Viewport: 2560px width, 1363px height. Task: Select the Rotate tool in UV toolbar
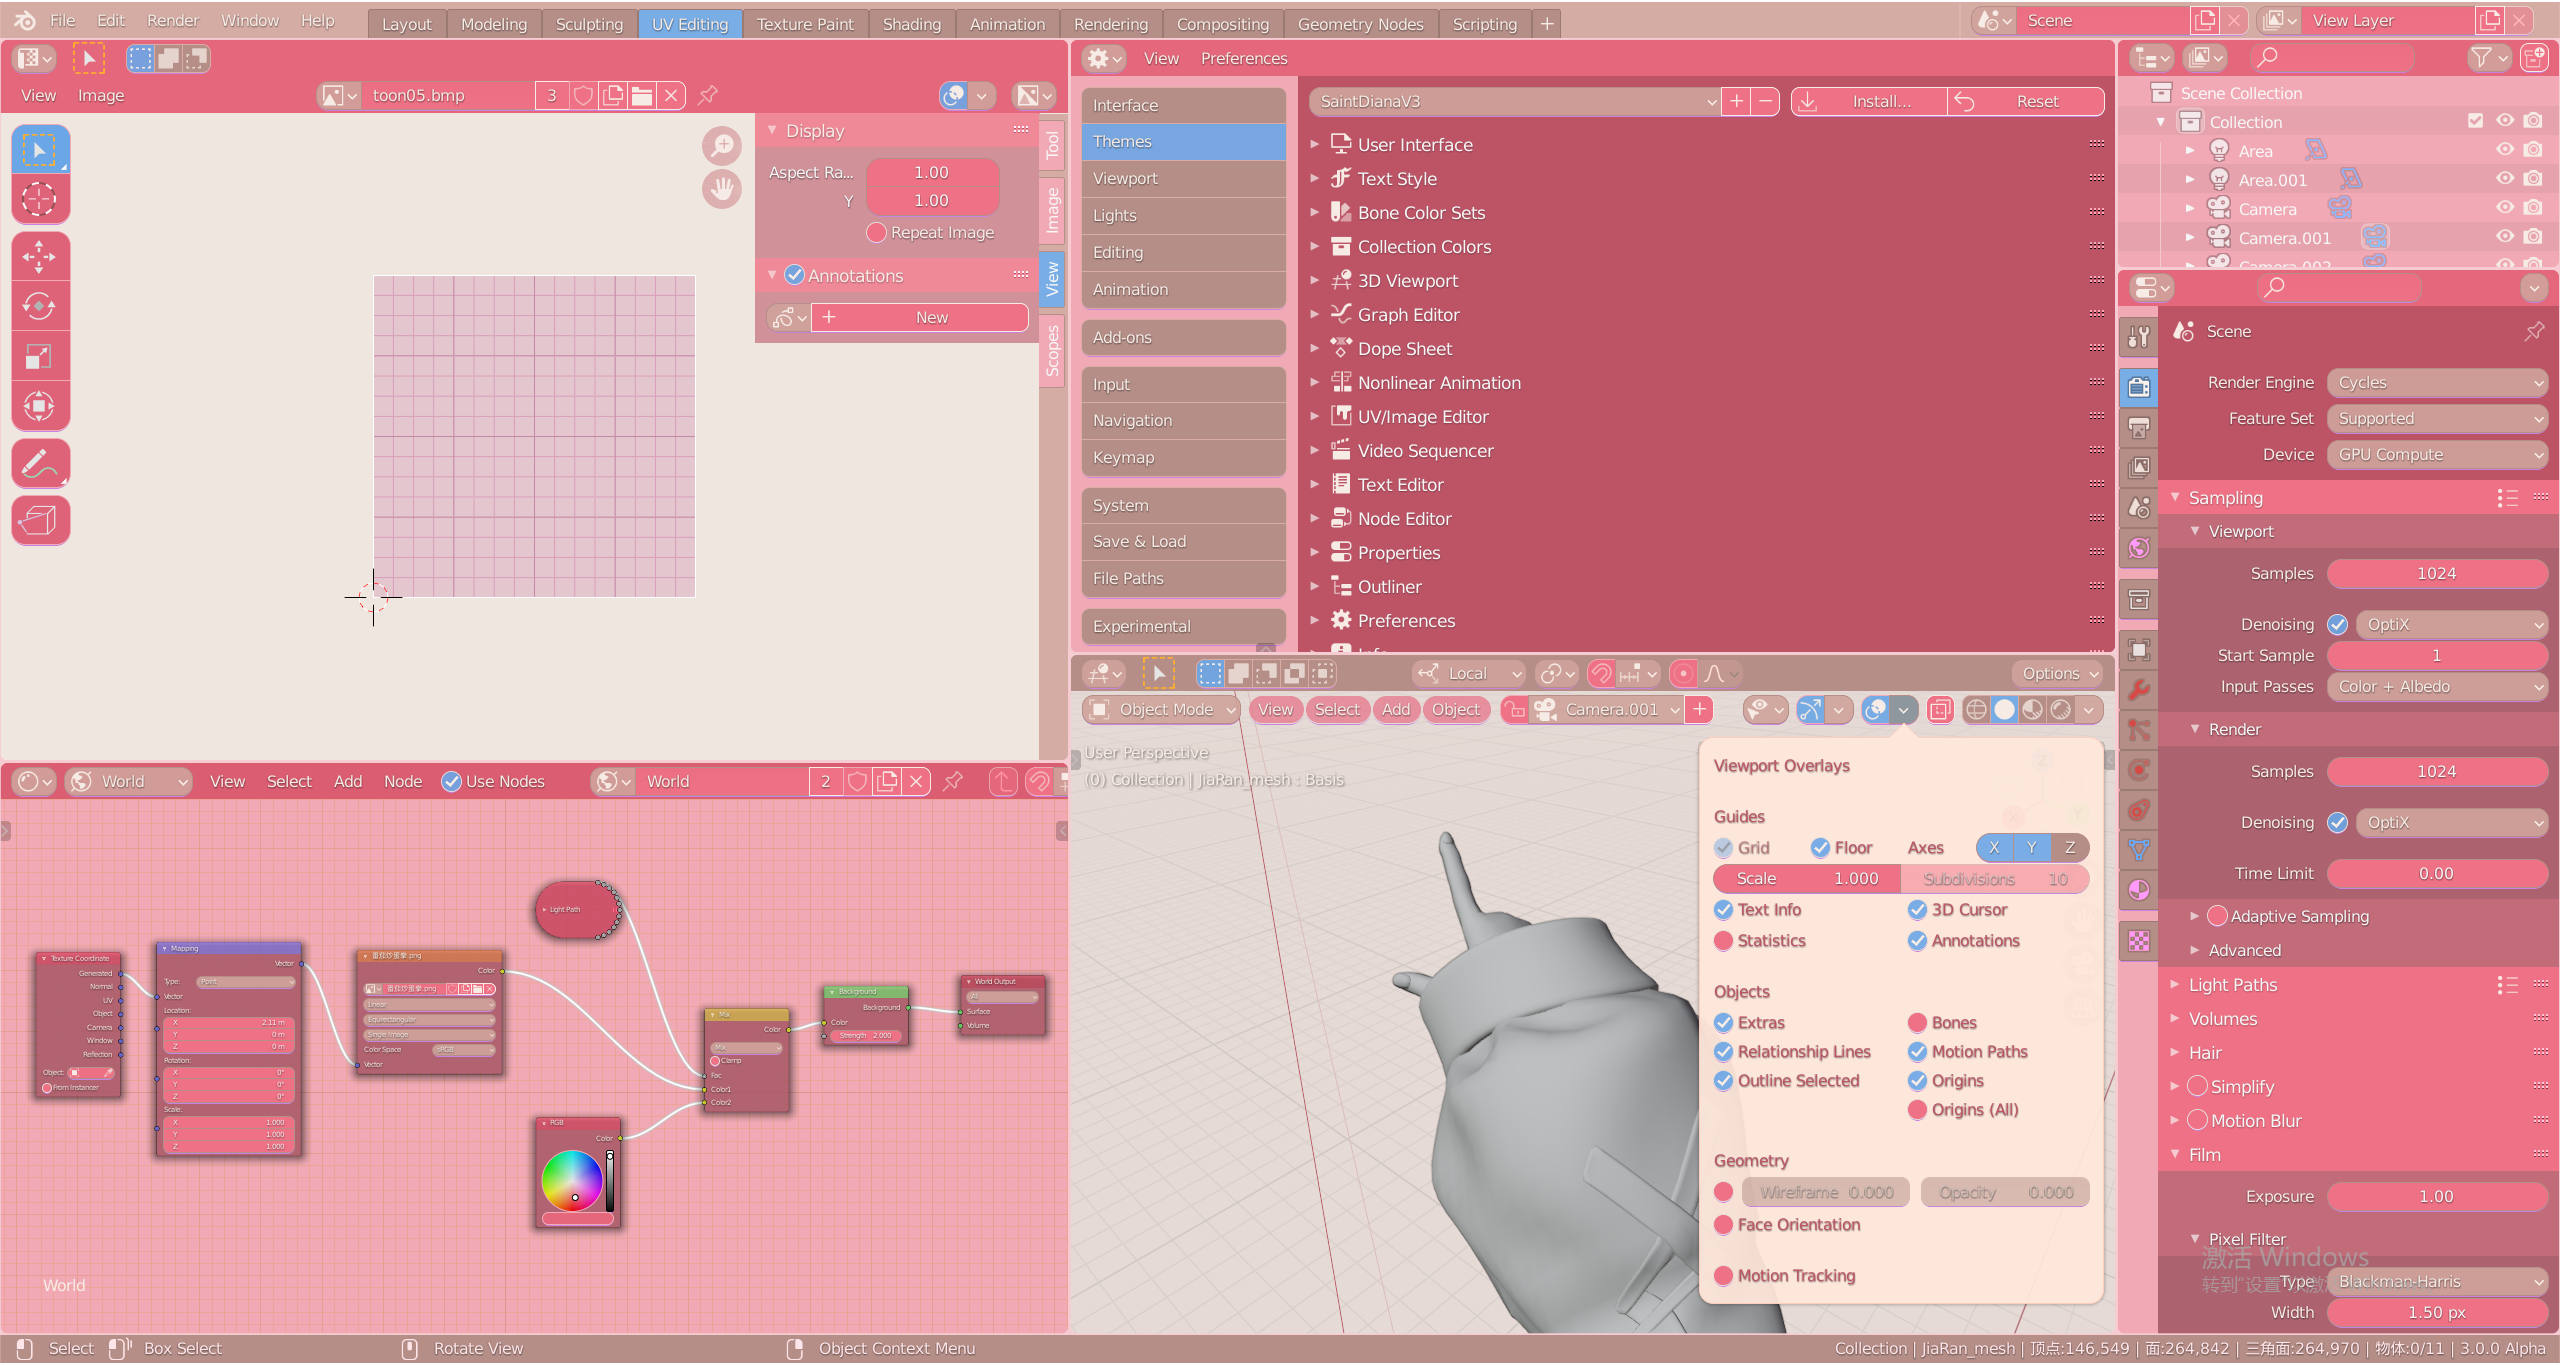39,306
